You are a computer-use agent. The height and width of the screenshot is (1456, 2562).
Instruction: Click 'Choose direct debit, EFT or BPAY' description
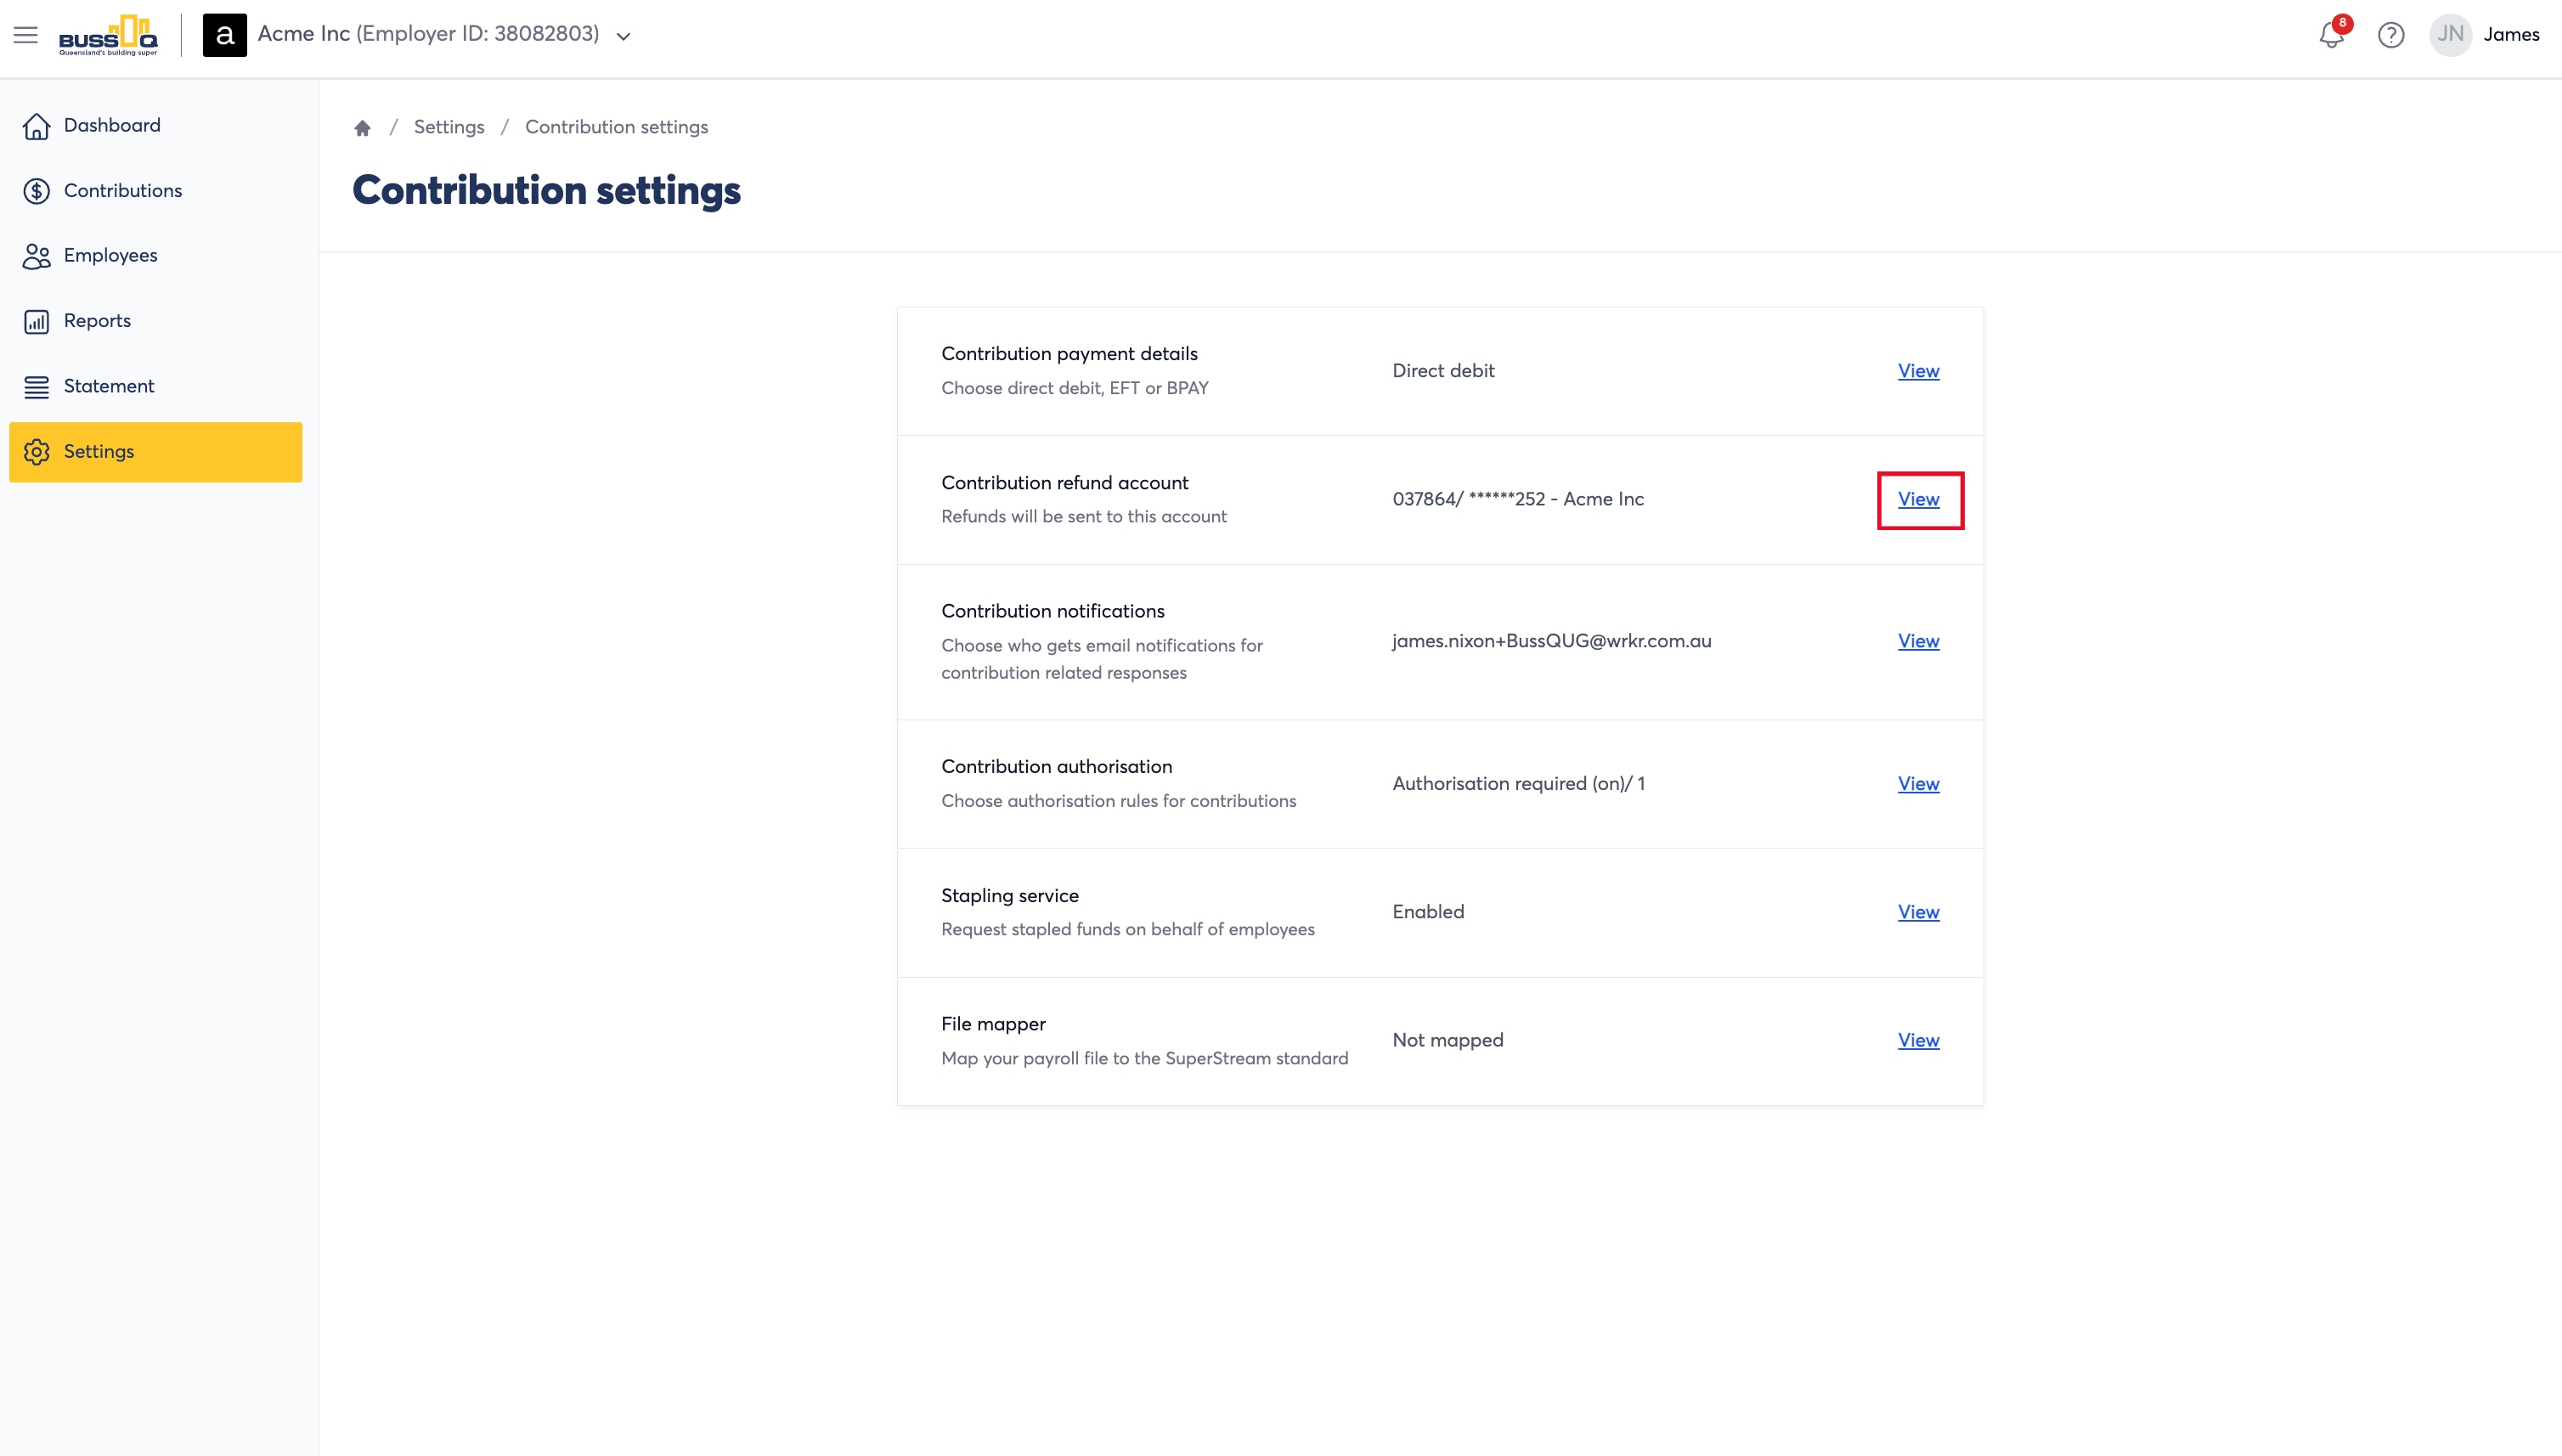point(1074,388)
